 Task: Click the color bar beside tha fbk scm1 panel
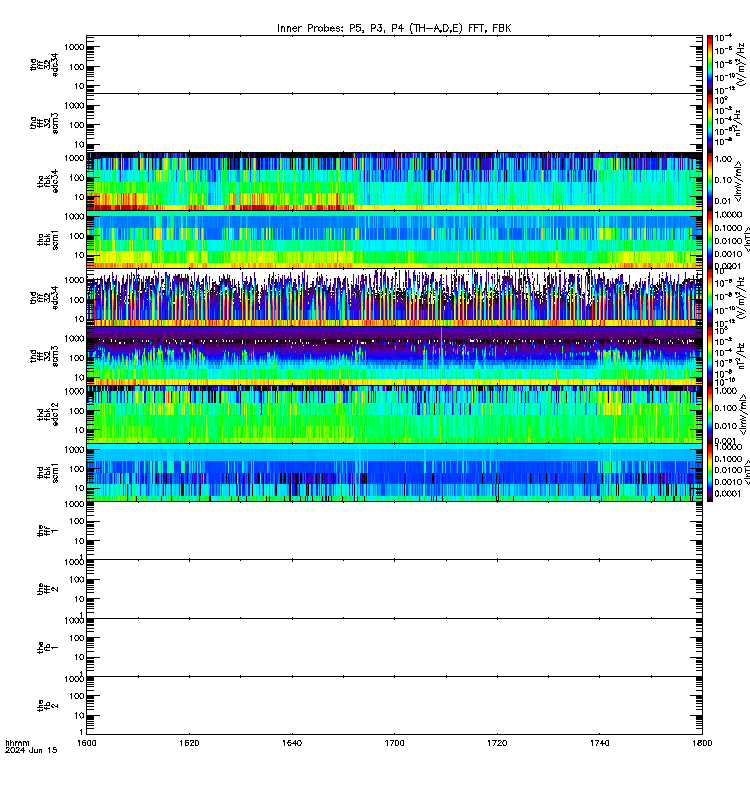click(x=710, y=239)
